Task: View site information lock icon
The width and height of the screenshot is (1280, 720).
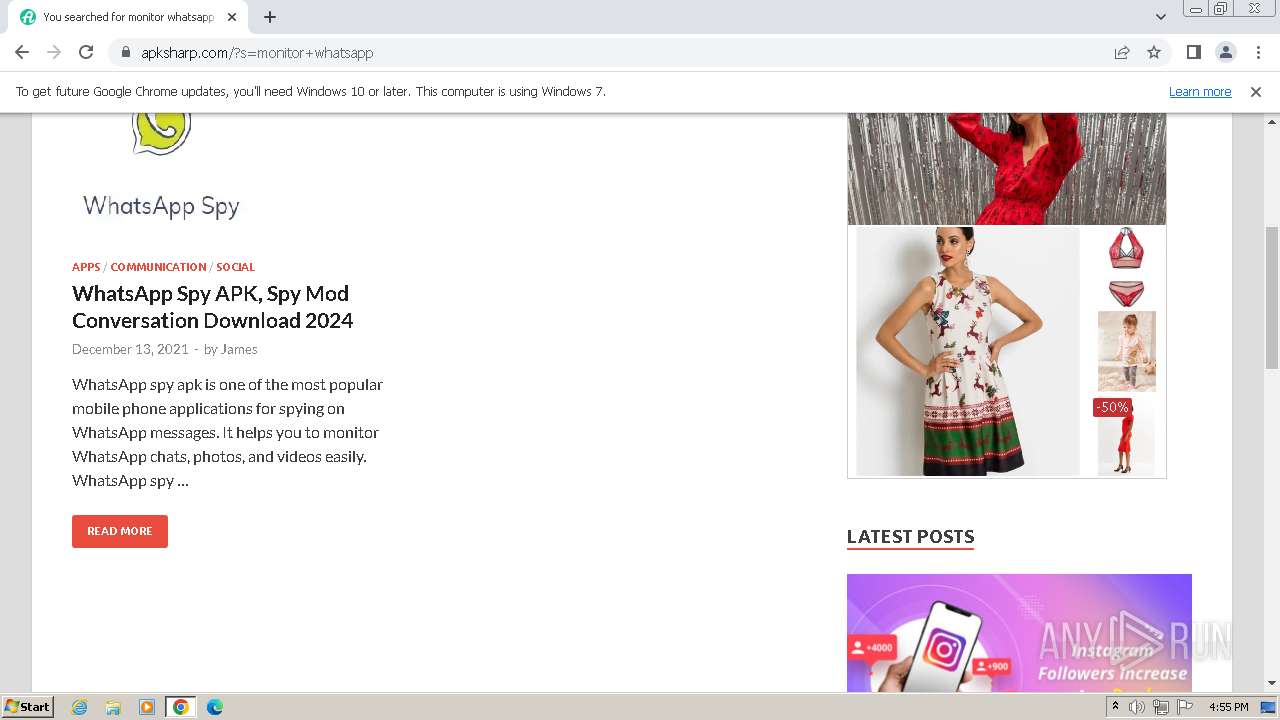Action: click(x=126, y=52)
